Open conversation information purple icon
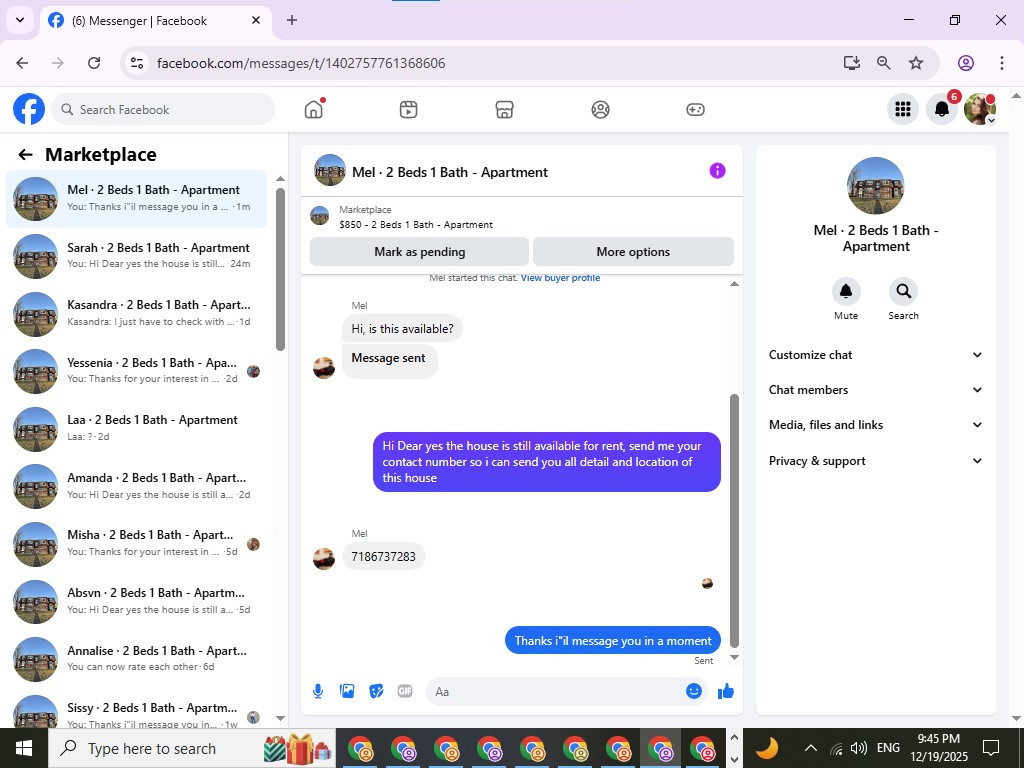Image resolution: width=1024 pixels, height=768 pixels. [717, 171]
